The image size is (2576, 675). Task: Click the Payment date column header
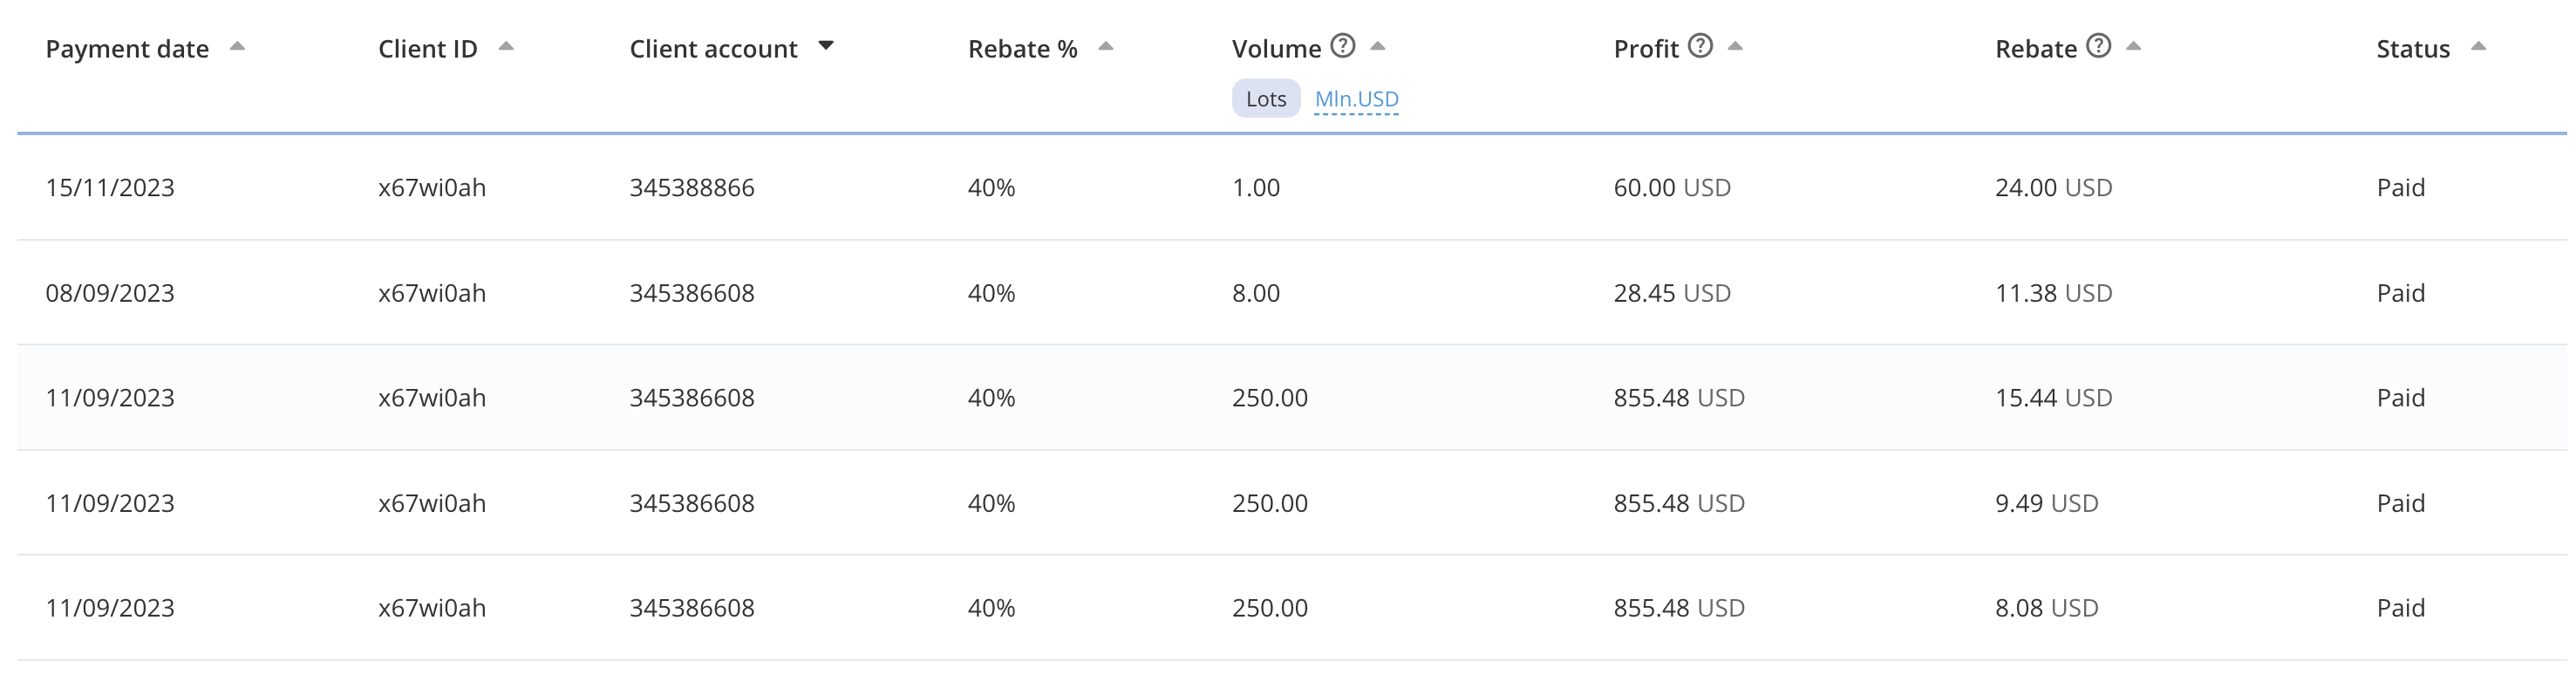point(127,49)
